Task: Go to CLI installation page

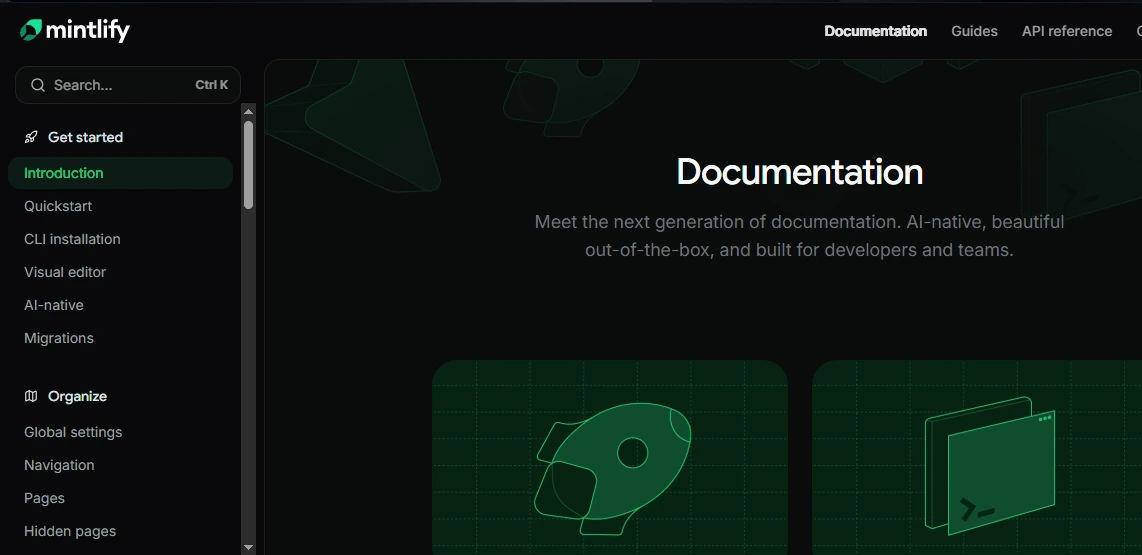Action: pyautogui.click(x=72, y=239)
